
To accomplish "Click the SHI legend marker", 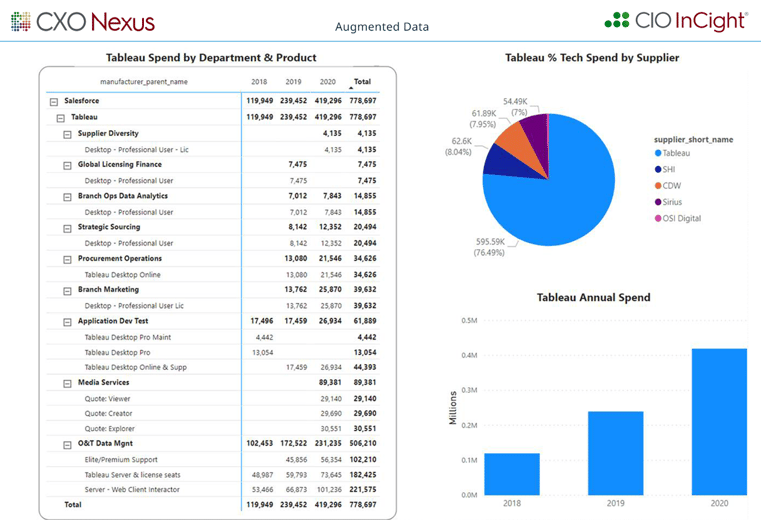I will (658, 169).
